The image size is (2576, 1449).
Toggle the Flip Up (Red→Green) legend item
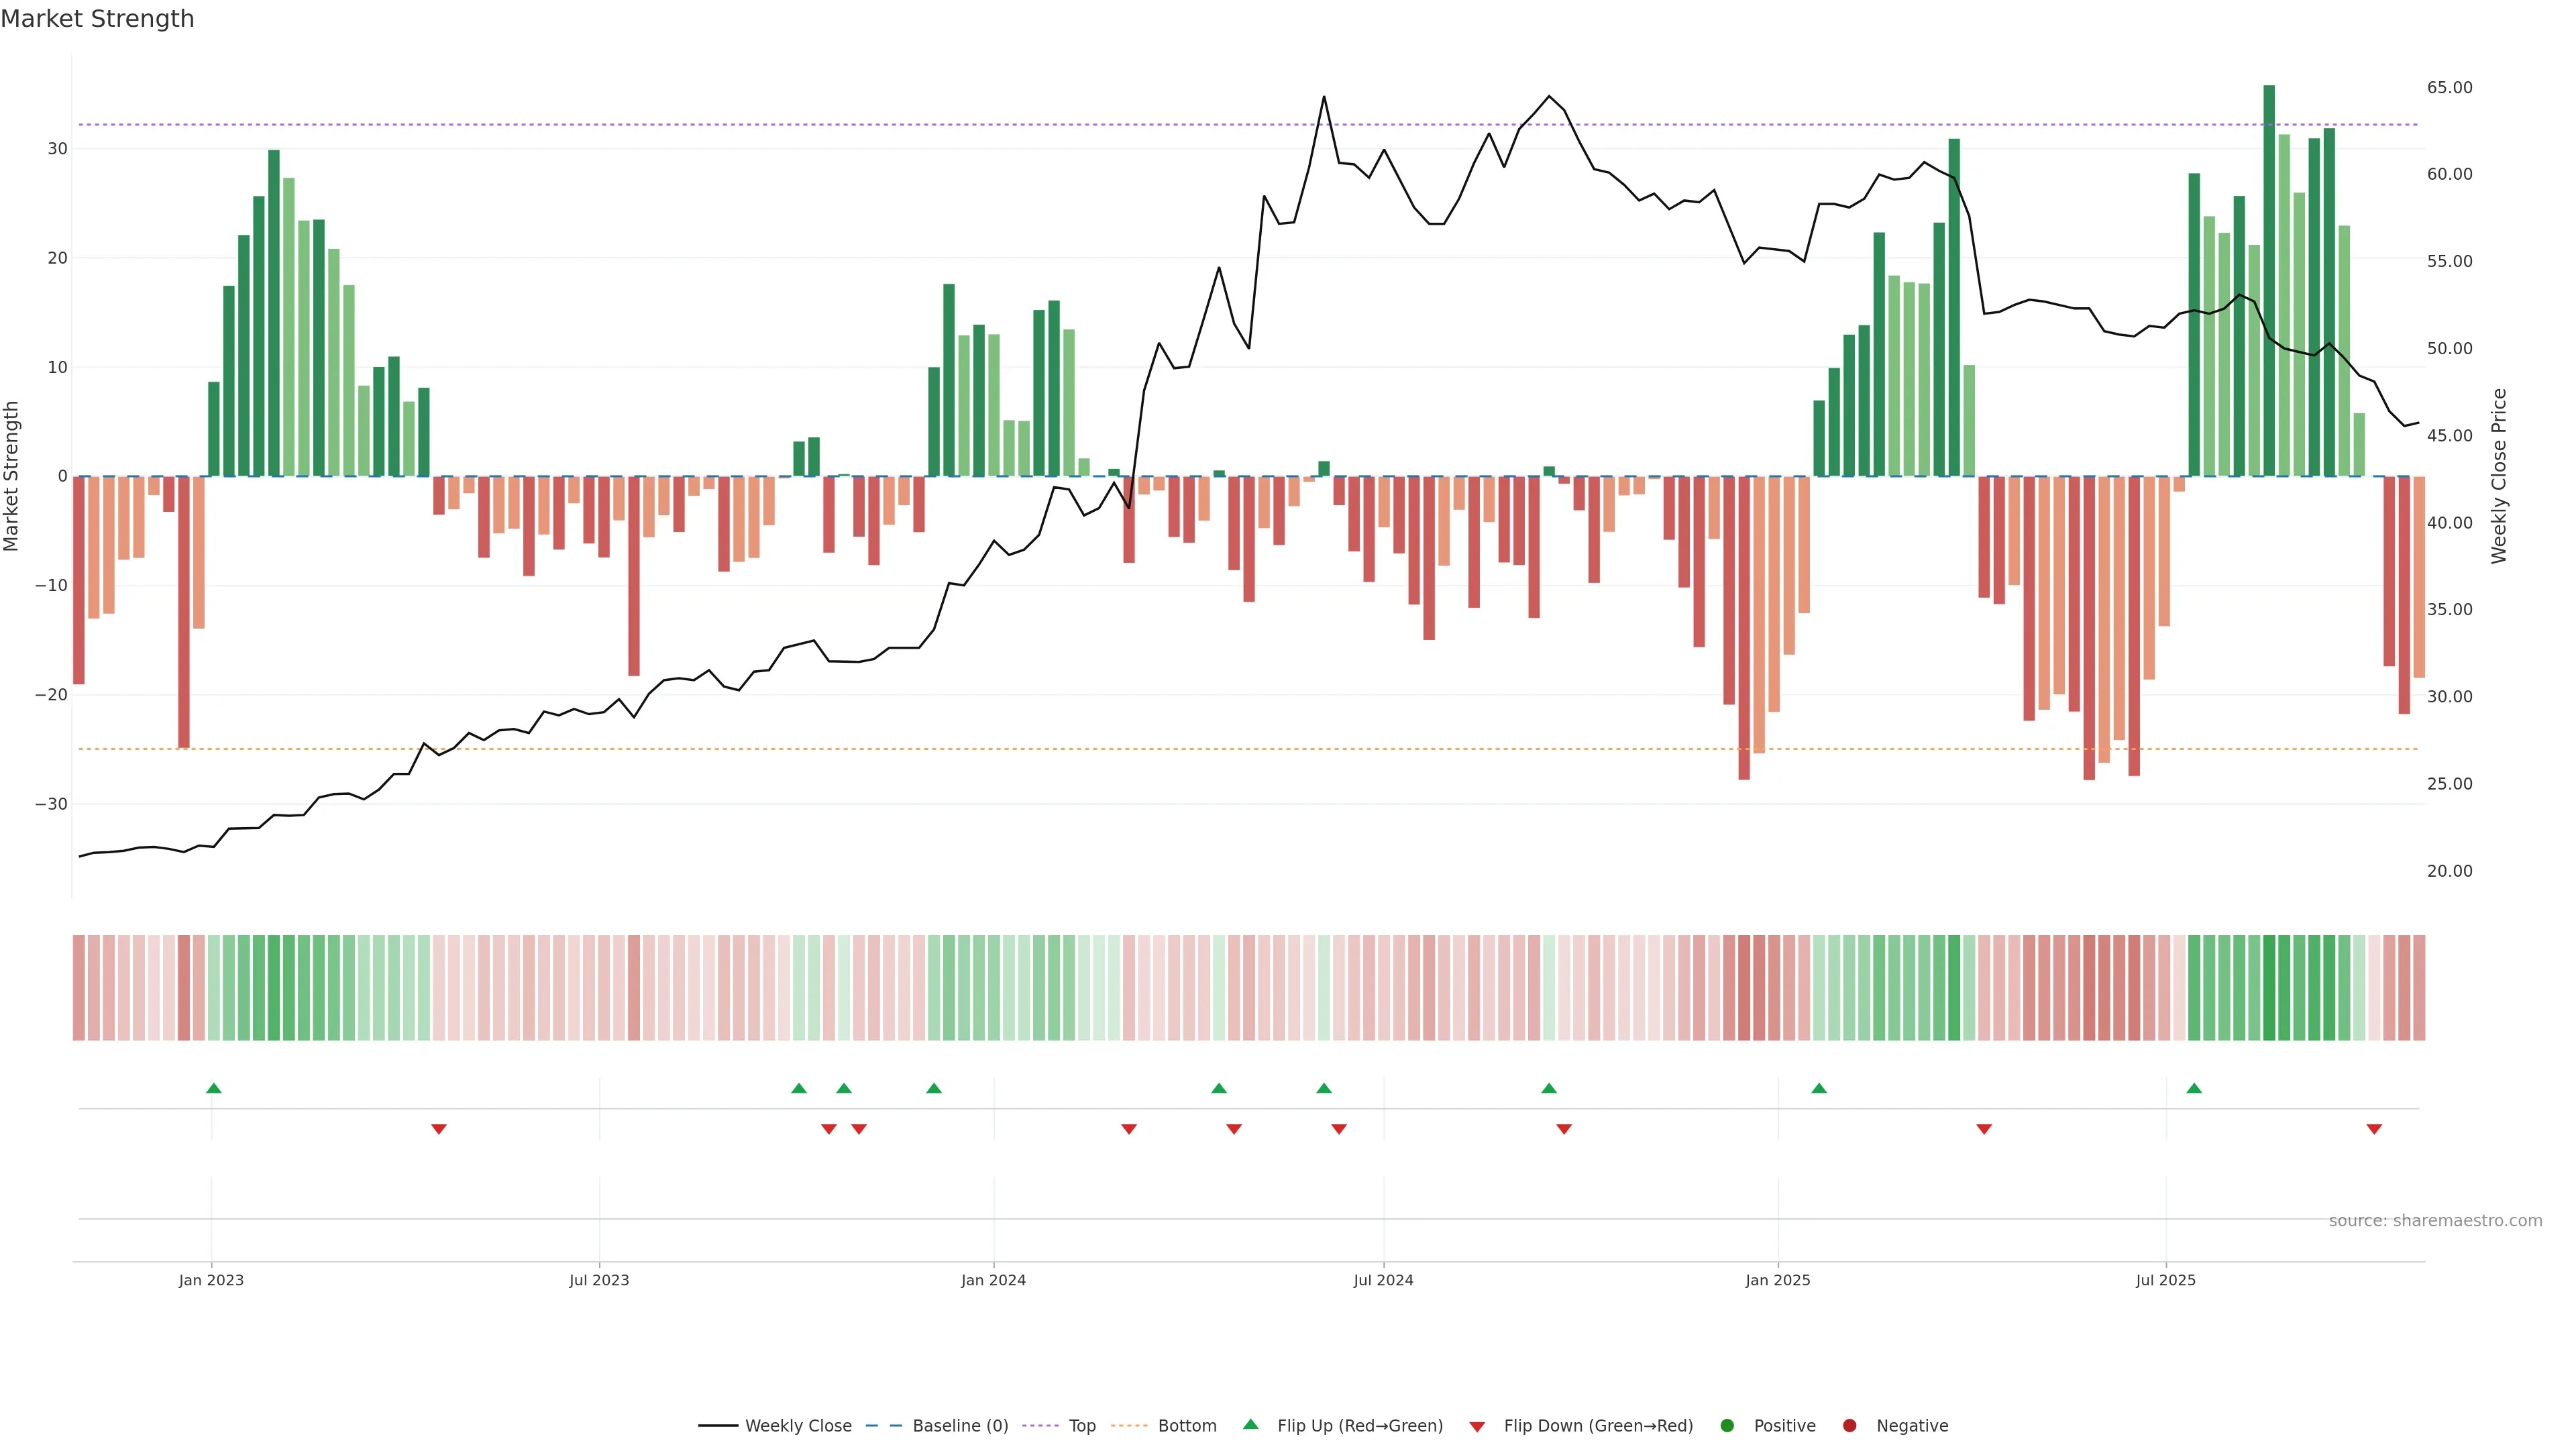tap(1359, 1426)
